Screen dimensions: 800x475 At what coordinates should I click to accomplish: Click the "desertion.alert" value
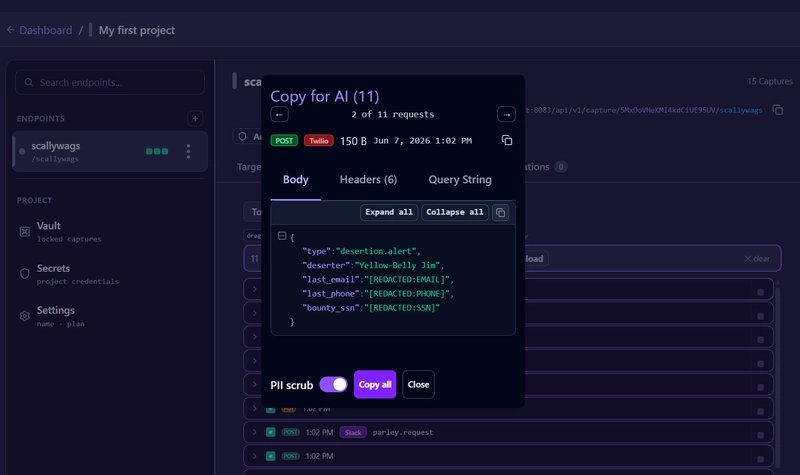(x=377, y=251)
